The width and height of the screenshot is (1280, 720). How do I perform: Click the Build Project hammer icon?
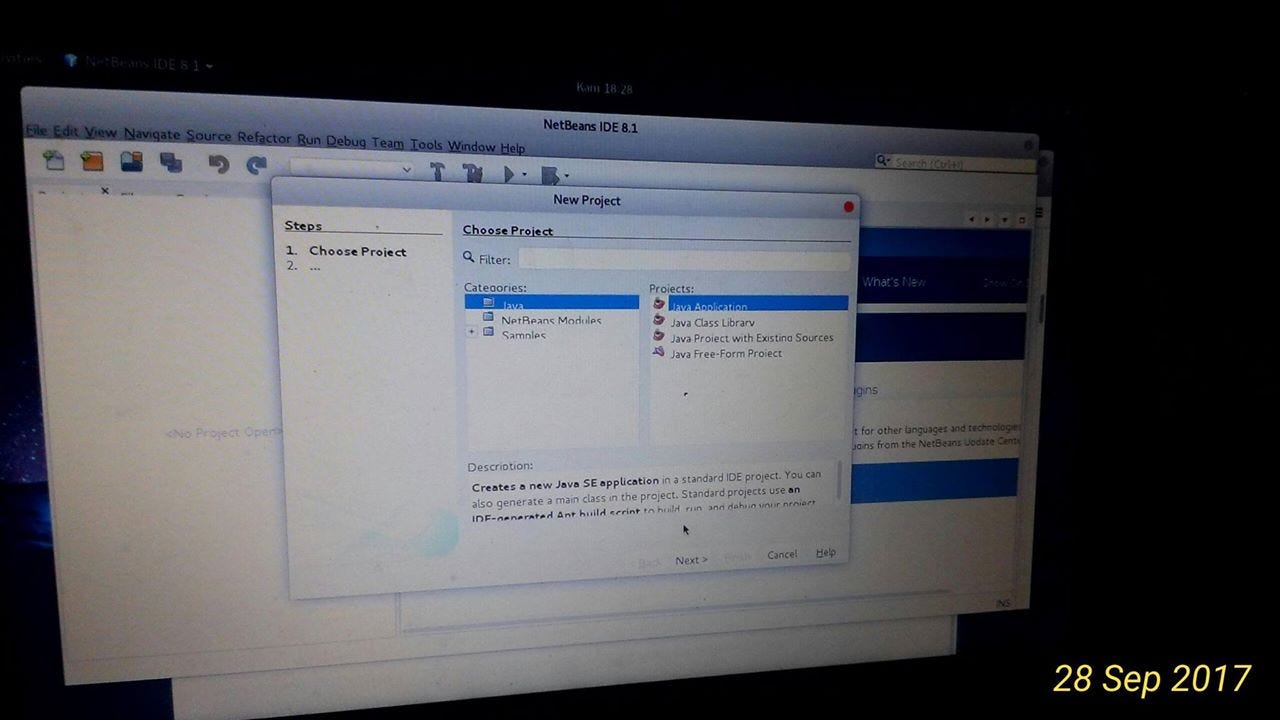437,172
